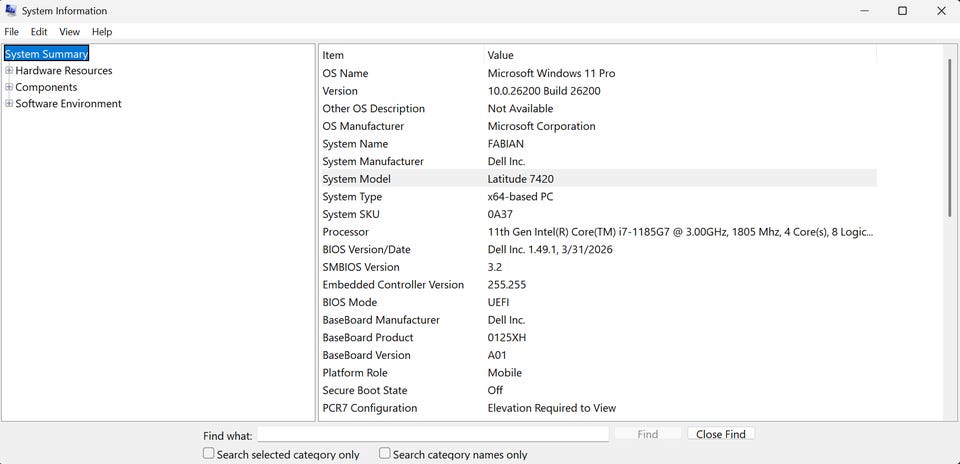Viewport: 960px width, 464px height.
Task: Select the BIOS Version/Date row
Action: click(598, 250)
